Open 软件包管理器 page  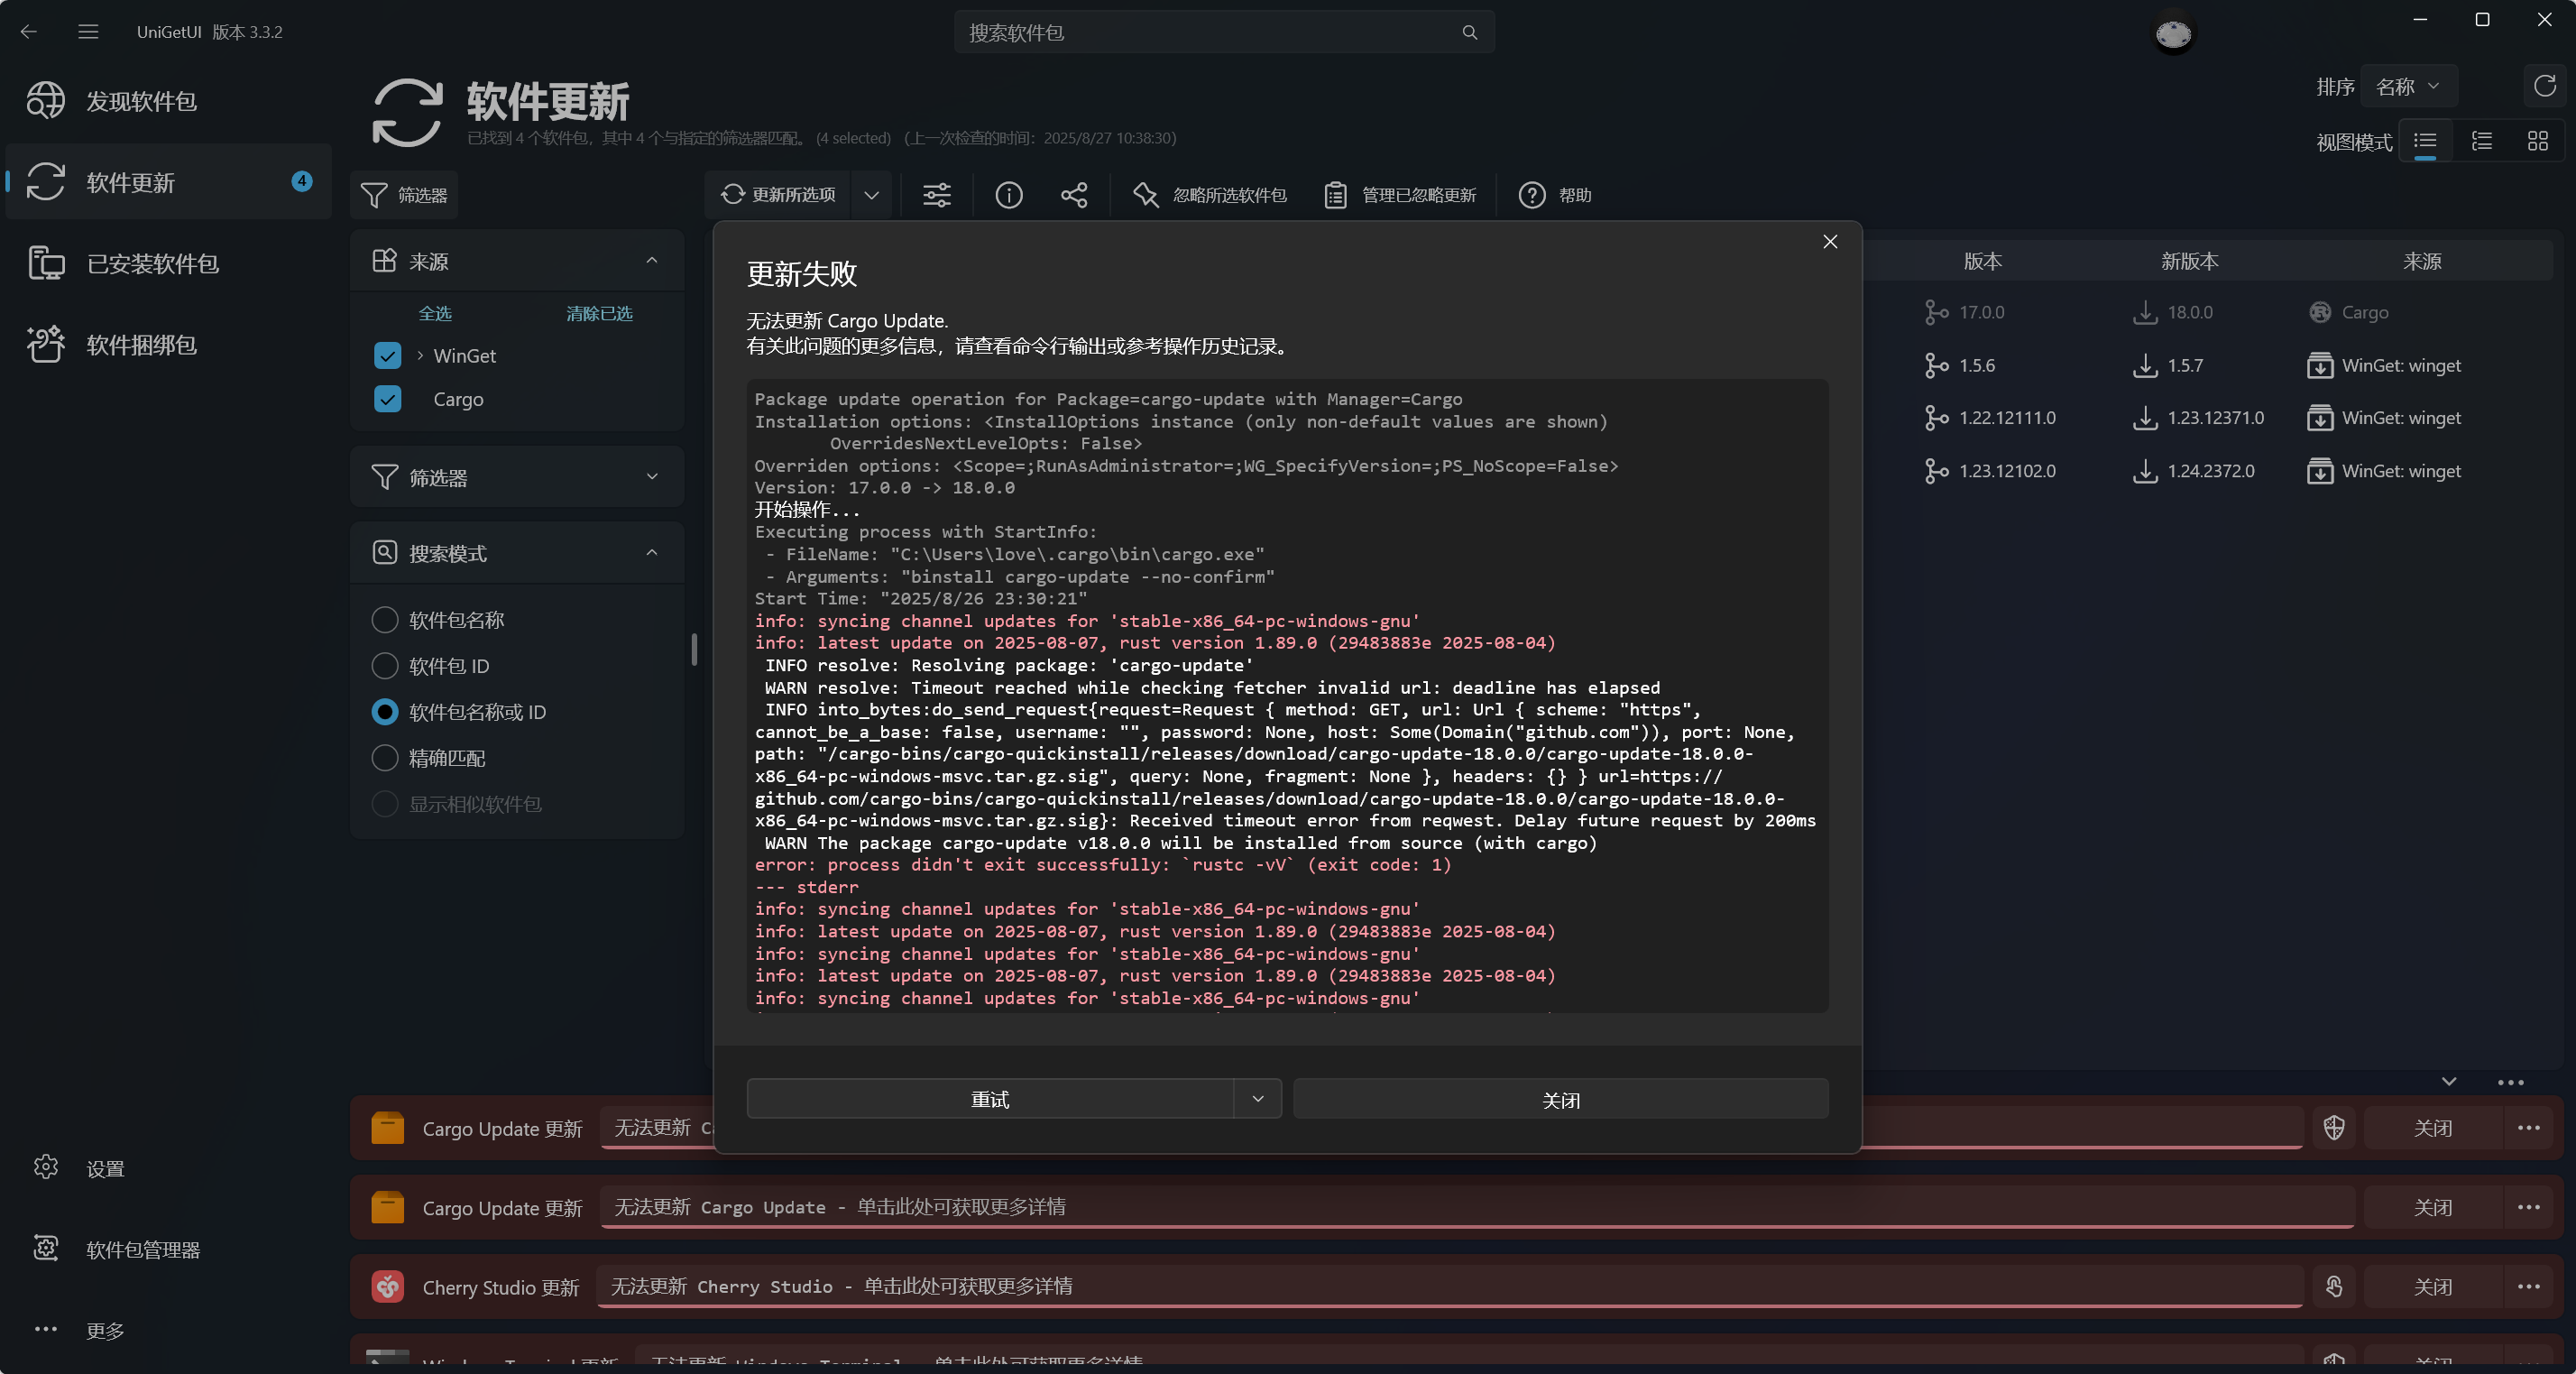click(168, 1249)
